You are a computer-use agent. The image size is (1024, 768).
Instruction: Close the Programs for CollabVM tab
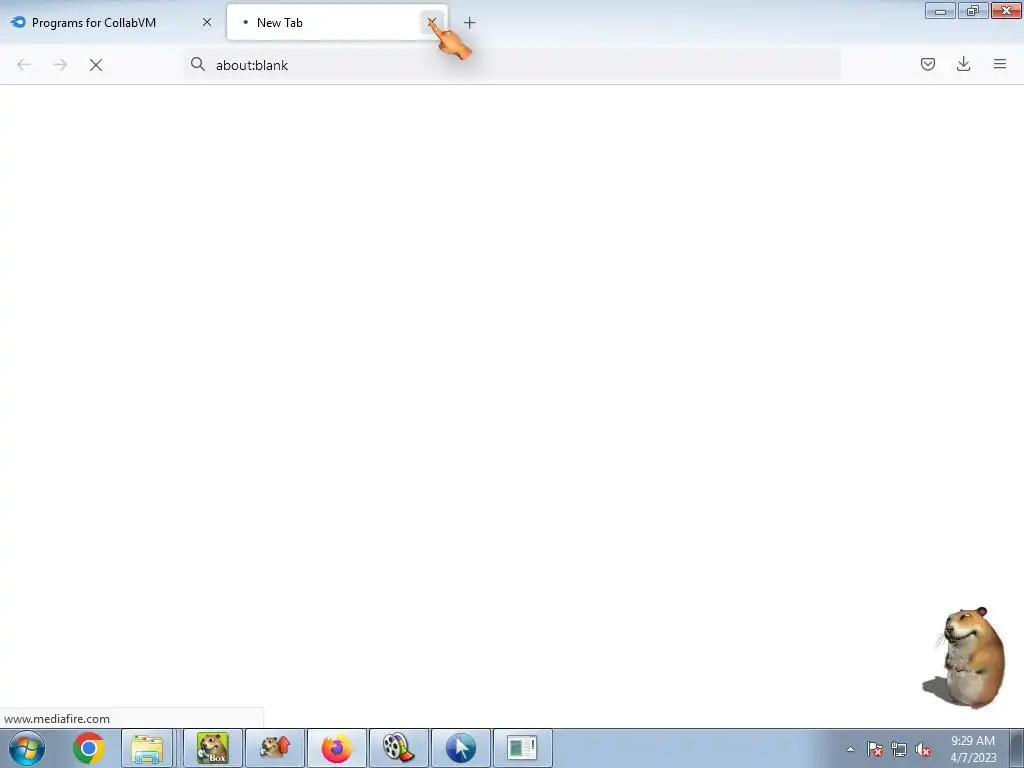click(207, 22)
